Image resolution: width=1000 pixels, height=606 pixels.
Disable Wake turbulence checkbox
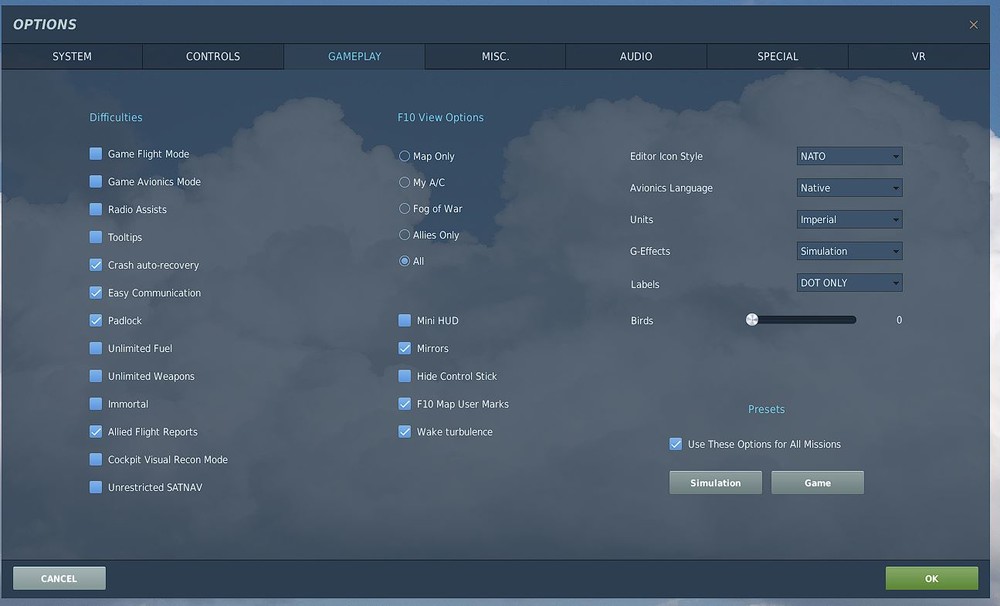click(x=404, y=431)
